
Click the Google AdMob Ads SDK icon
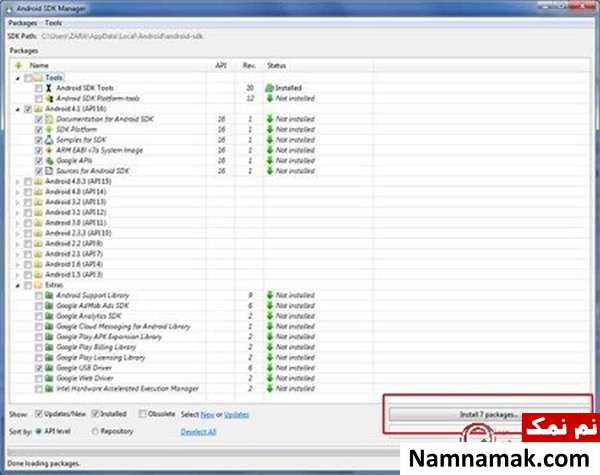(49, 305)
